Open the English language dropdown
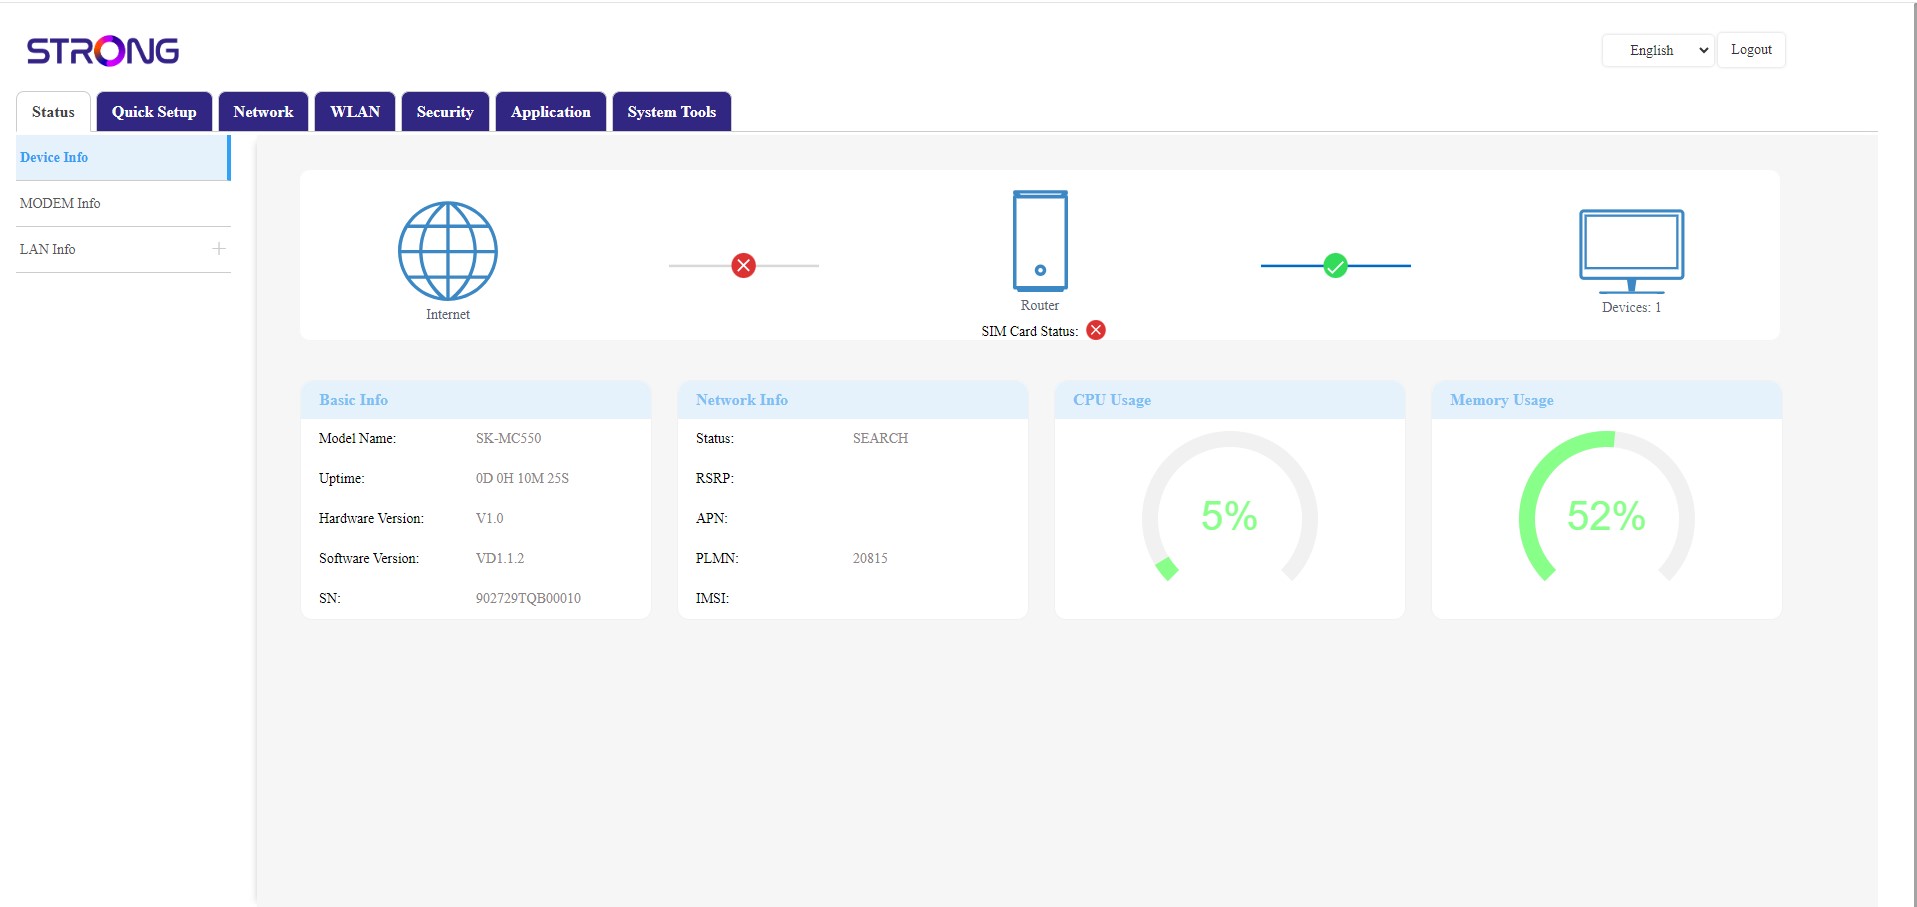Viewport: 1917px width, 907px height. pyautogui.click(x=1658, y=50)
